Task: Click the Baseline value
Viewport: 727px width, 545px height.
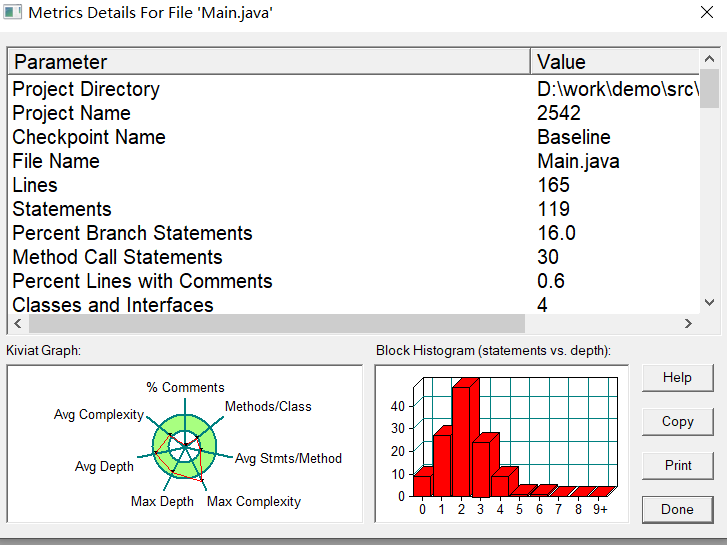Action: tap(574, 137)
